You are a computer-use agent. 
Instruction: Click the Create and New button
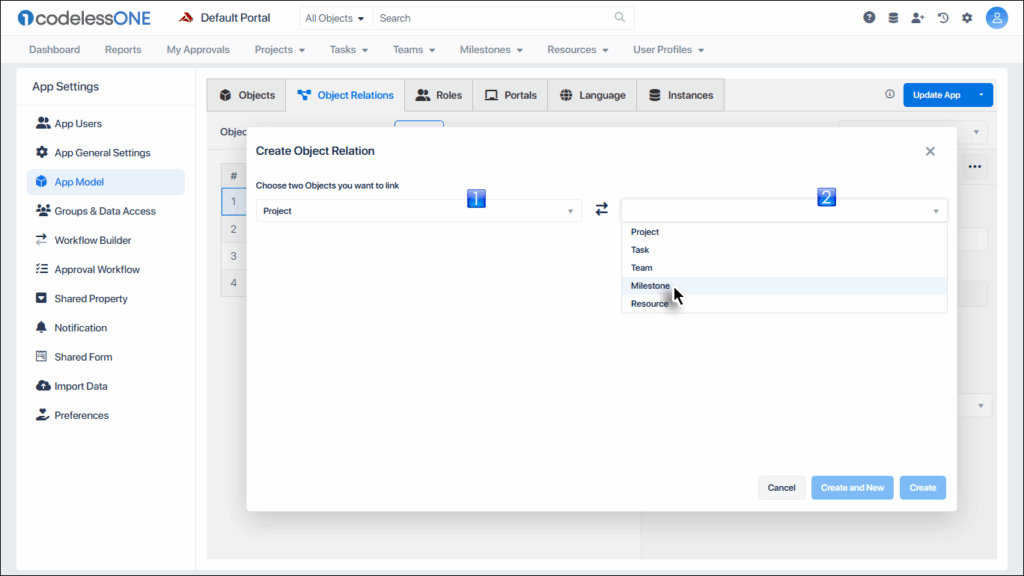[852, 488]
